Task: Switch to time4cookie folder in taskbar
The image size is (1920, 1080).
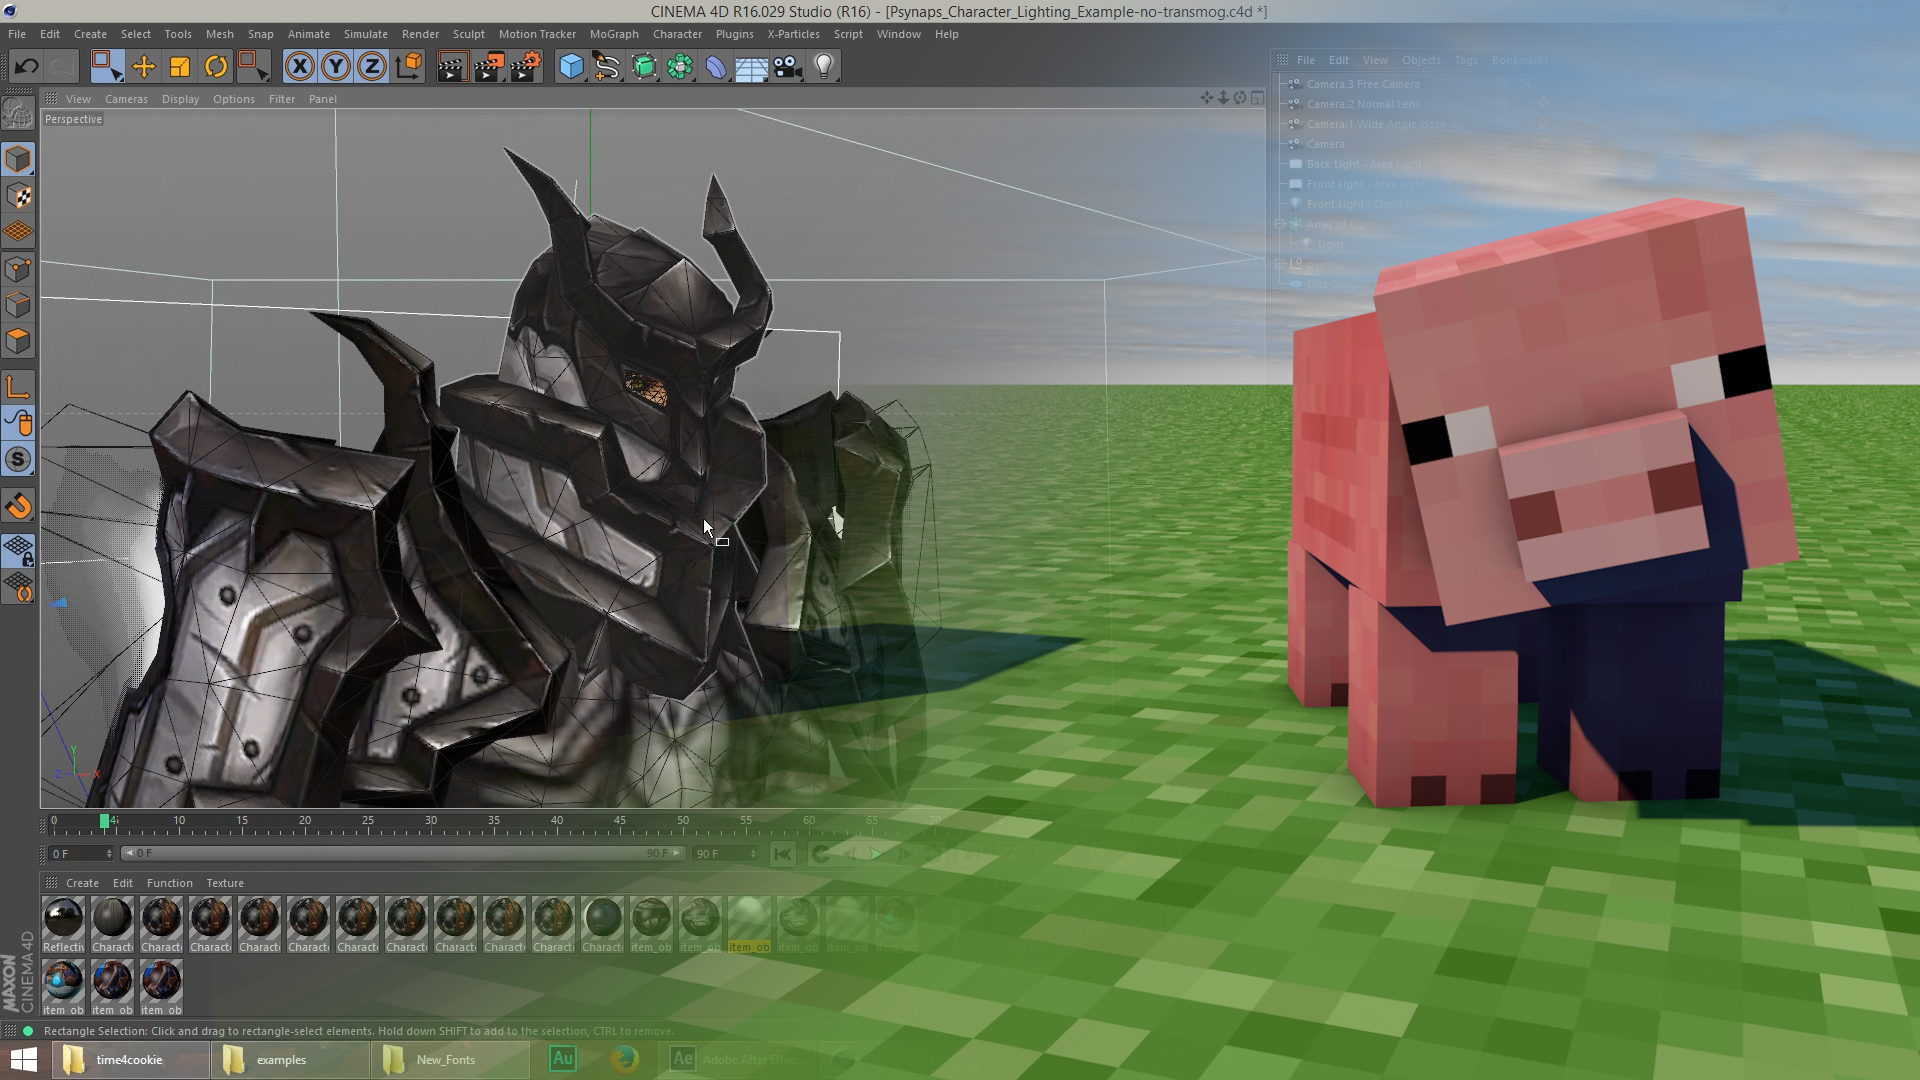Action: (130, 1060)
